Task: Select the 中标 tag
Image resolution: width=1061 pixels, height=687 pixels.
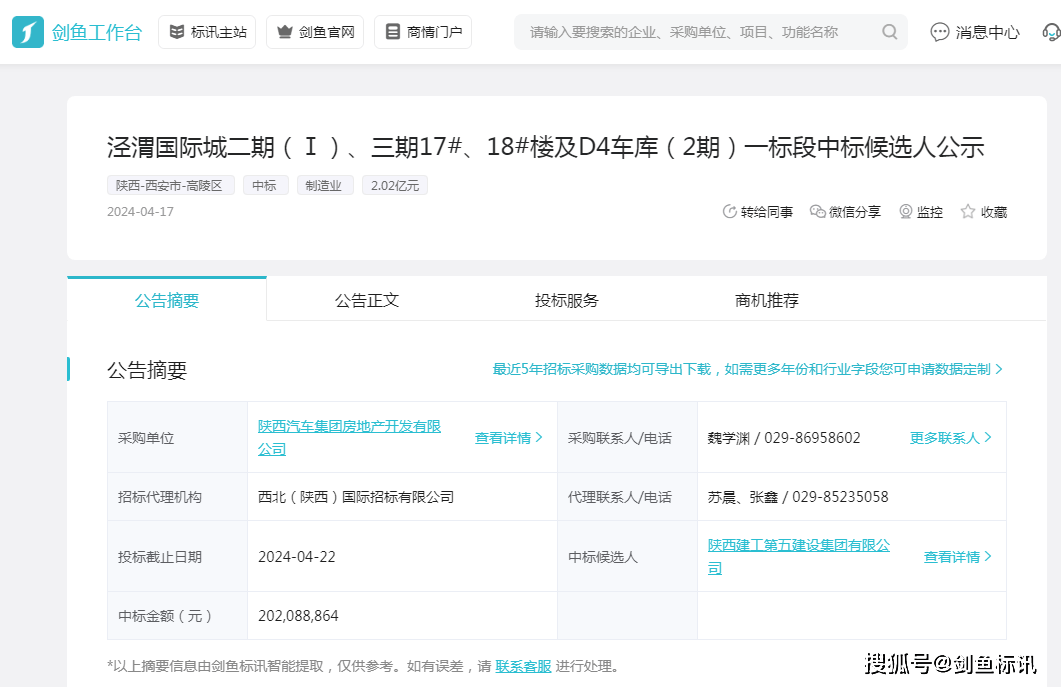Action: coord(264,185)
